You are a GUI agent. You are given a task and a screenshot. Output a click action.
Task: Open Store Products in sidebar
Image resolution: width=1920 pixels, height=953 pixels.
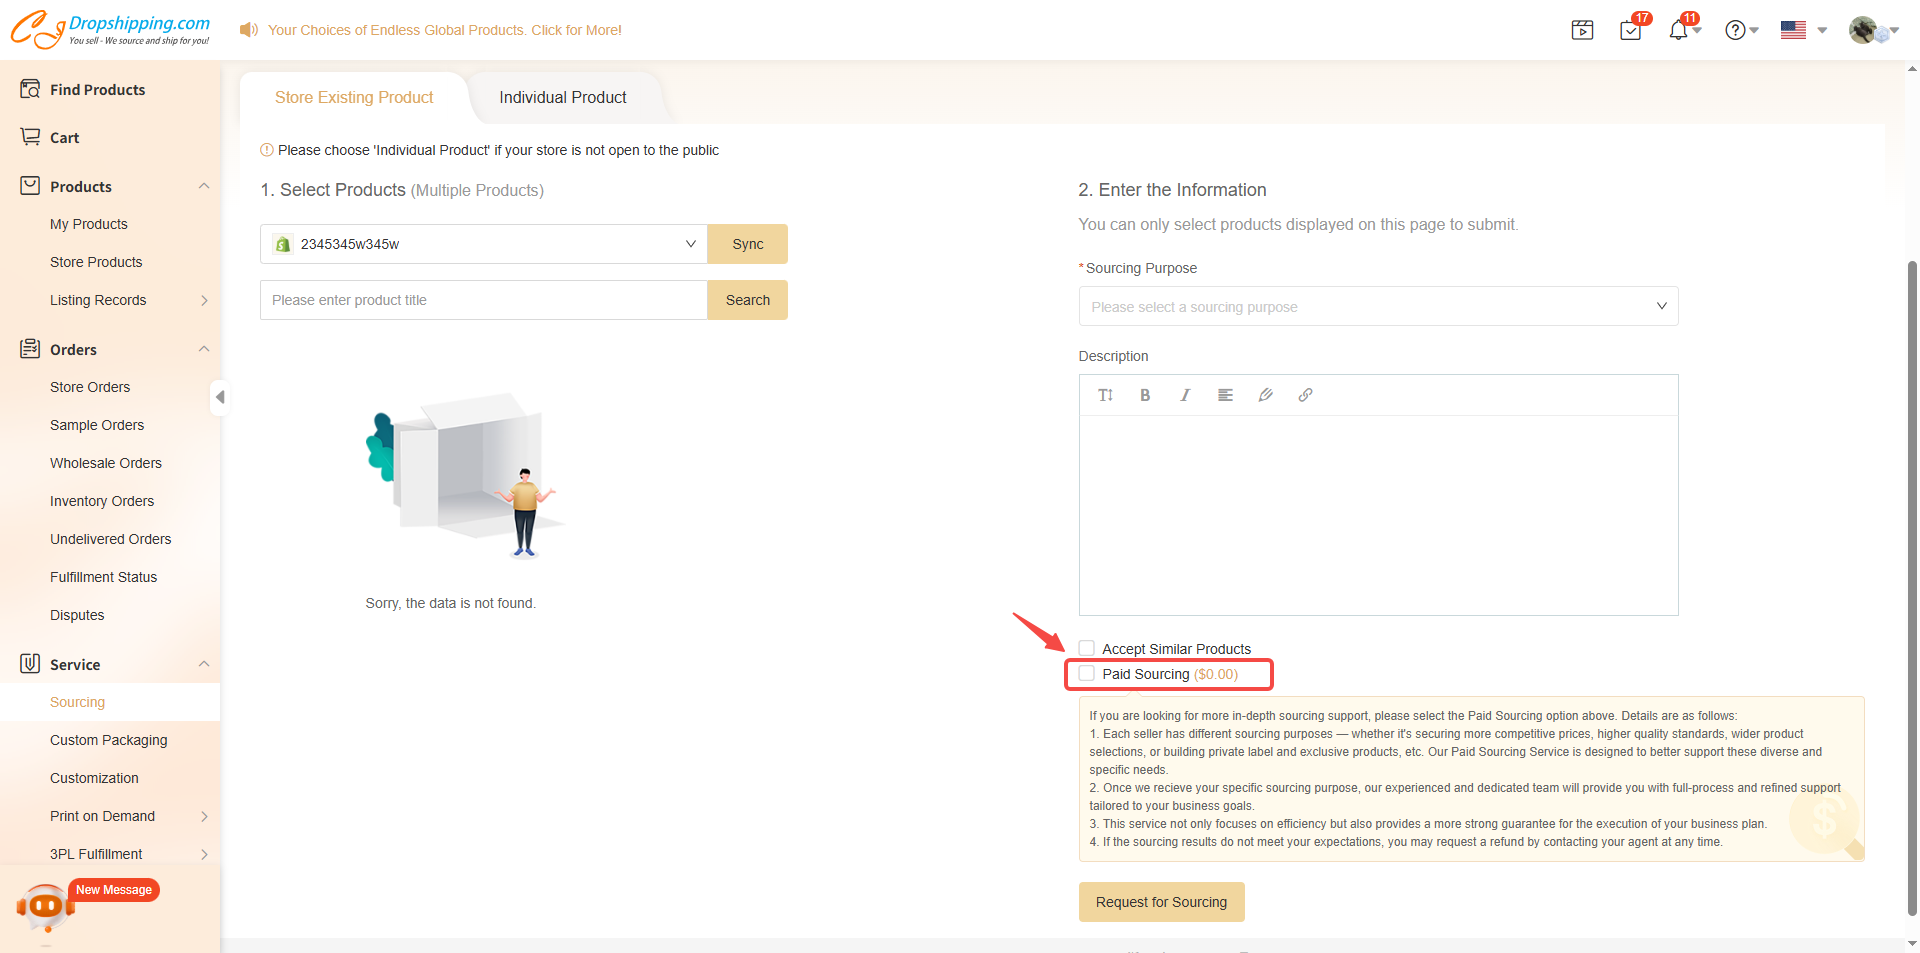(96, 262)
